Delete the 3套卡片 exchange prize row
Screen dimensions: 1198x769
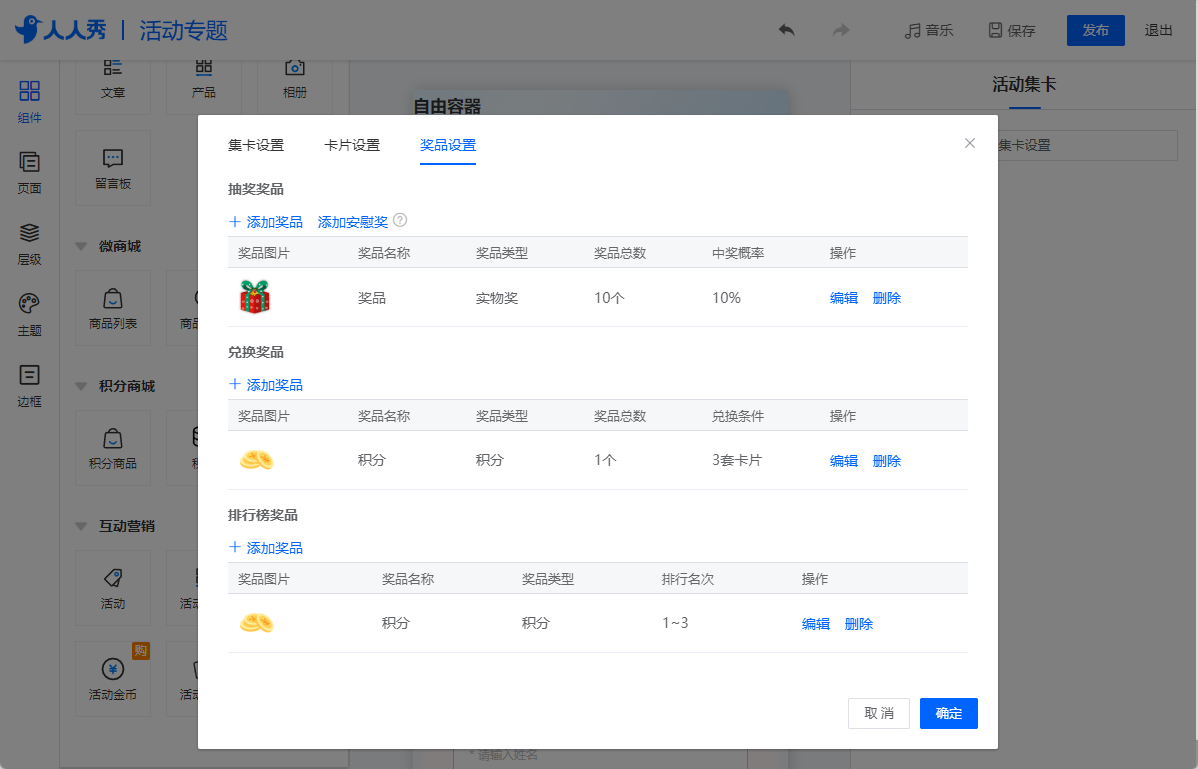[886, 460]
